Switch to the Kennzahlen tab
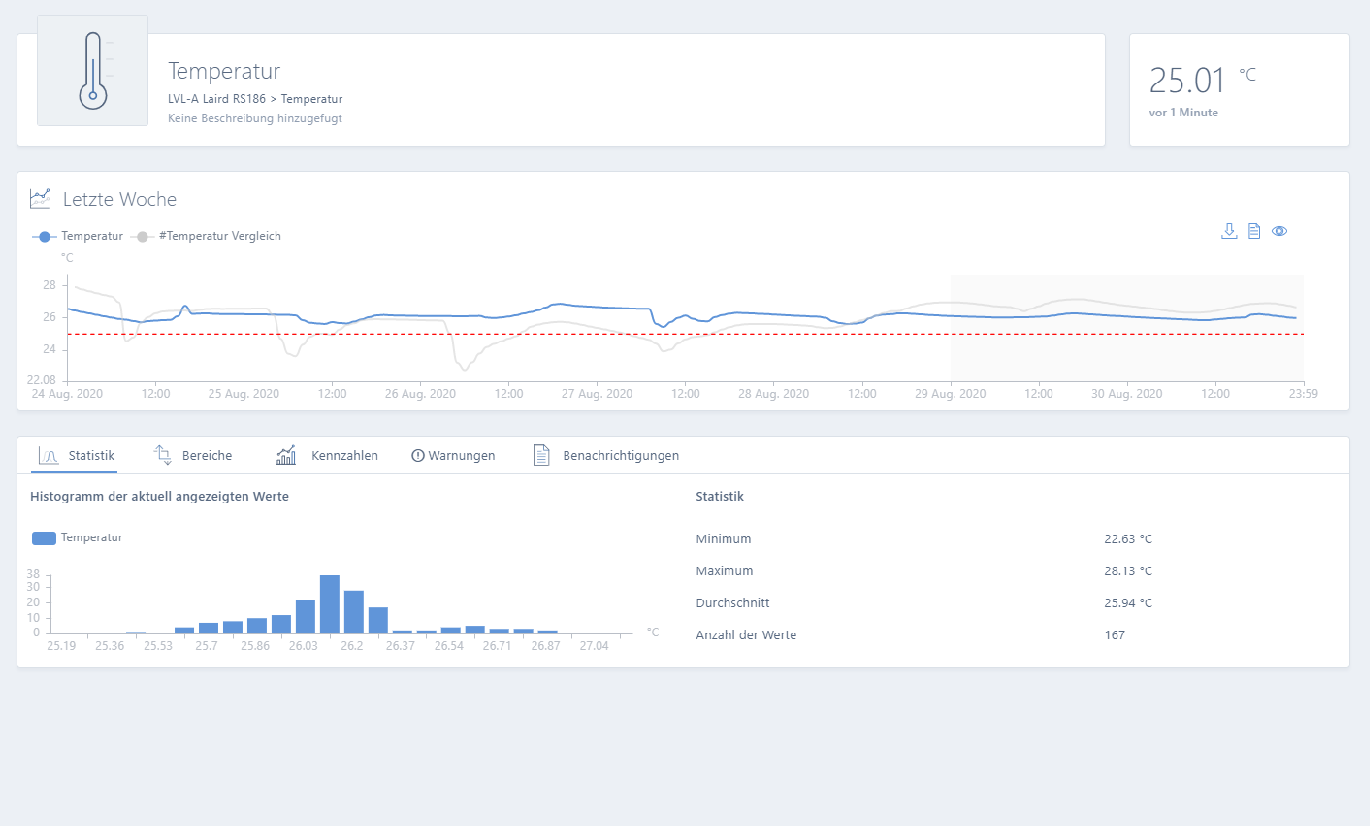This screenshot has height=826, width=1370. coord(344,456)
